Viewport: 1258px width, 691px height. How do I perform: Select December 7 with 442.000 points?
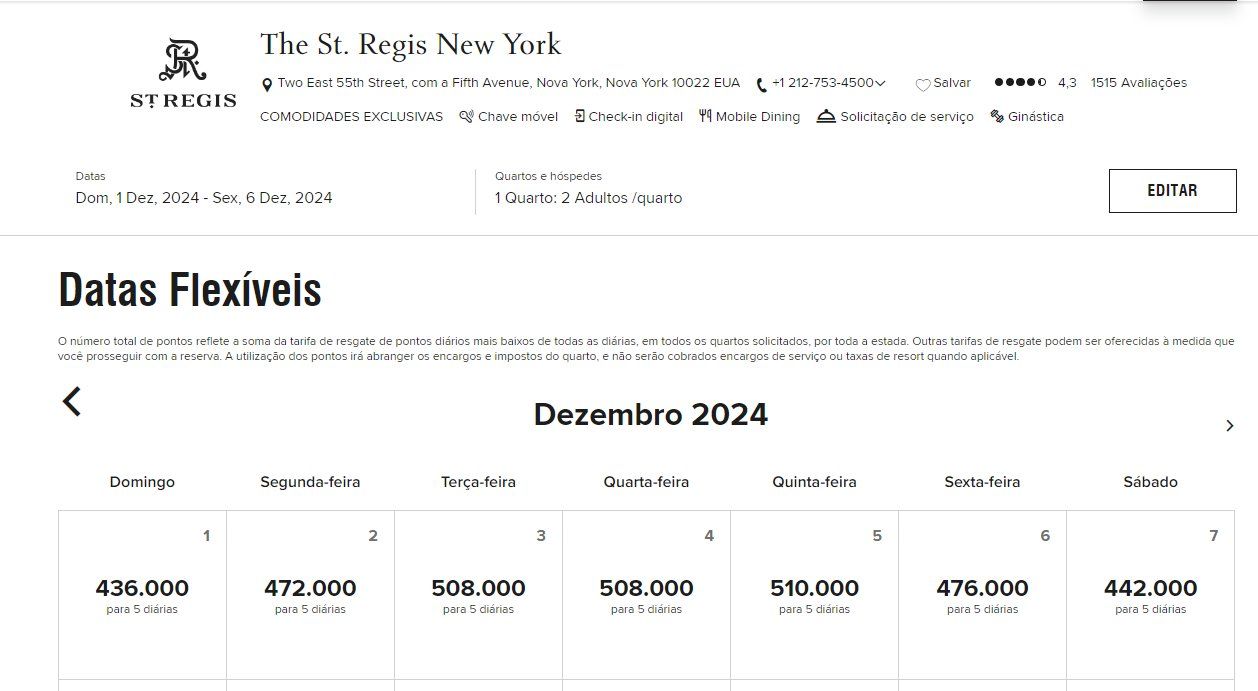(x=1150, y=595)
